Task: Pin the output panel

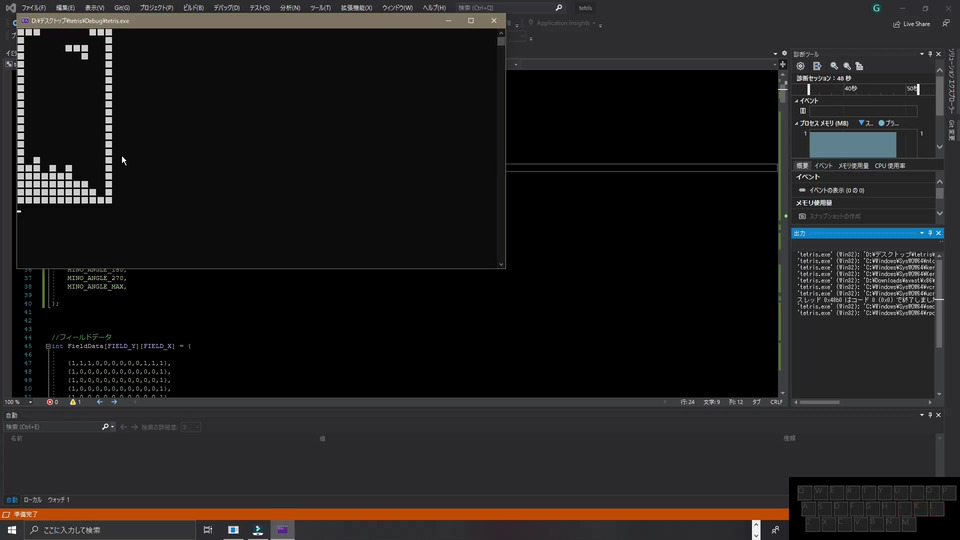Action: 930,233
